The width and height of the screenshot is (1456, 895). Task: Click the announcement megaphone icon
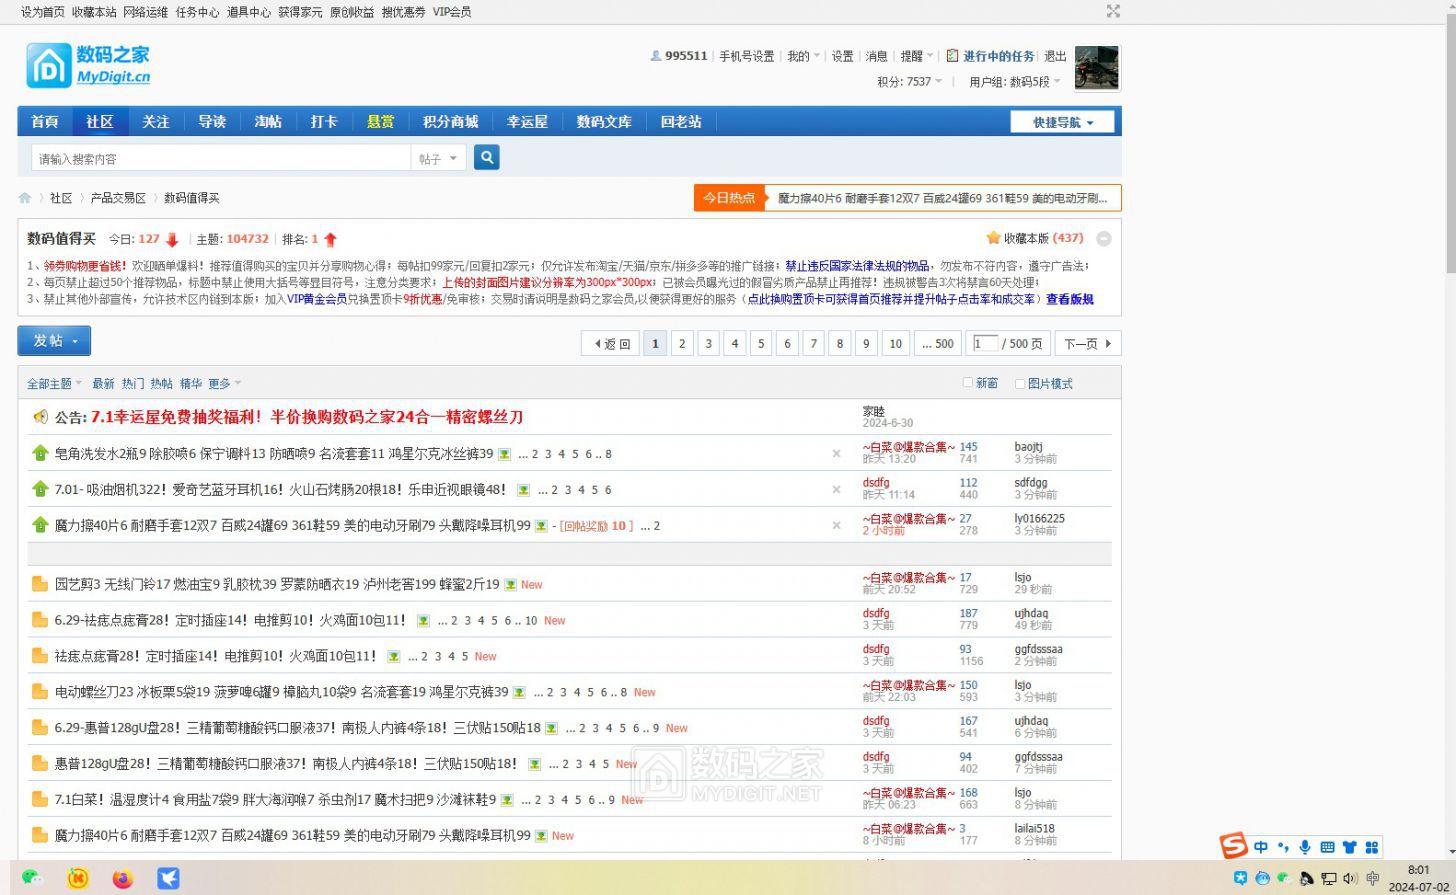tap(40, 417)
